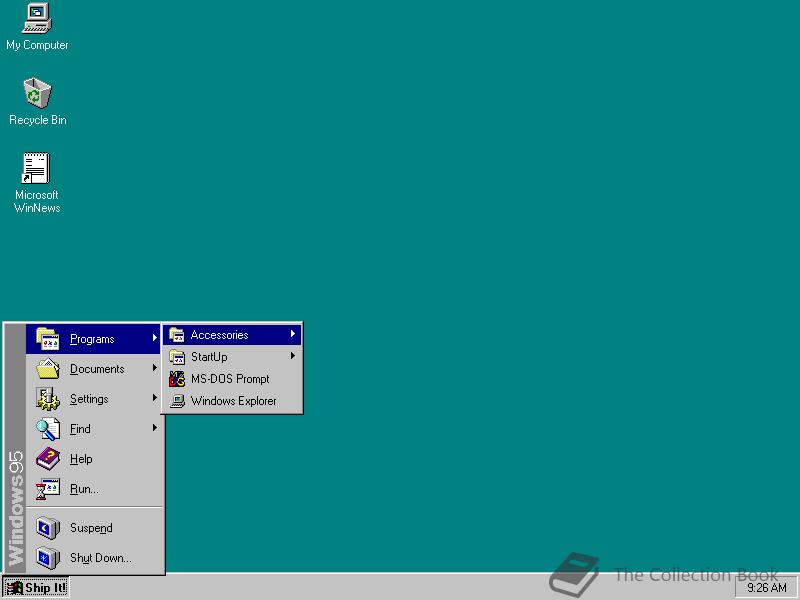Click the Ship It! start button
The width and height of the screenshot is (800, 600).
[x=35, y=588]
